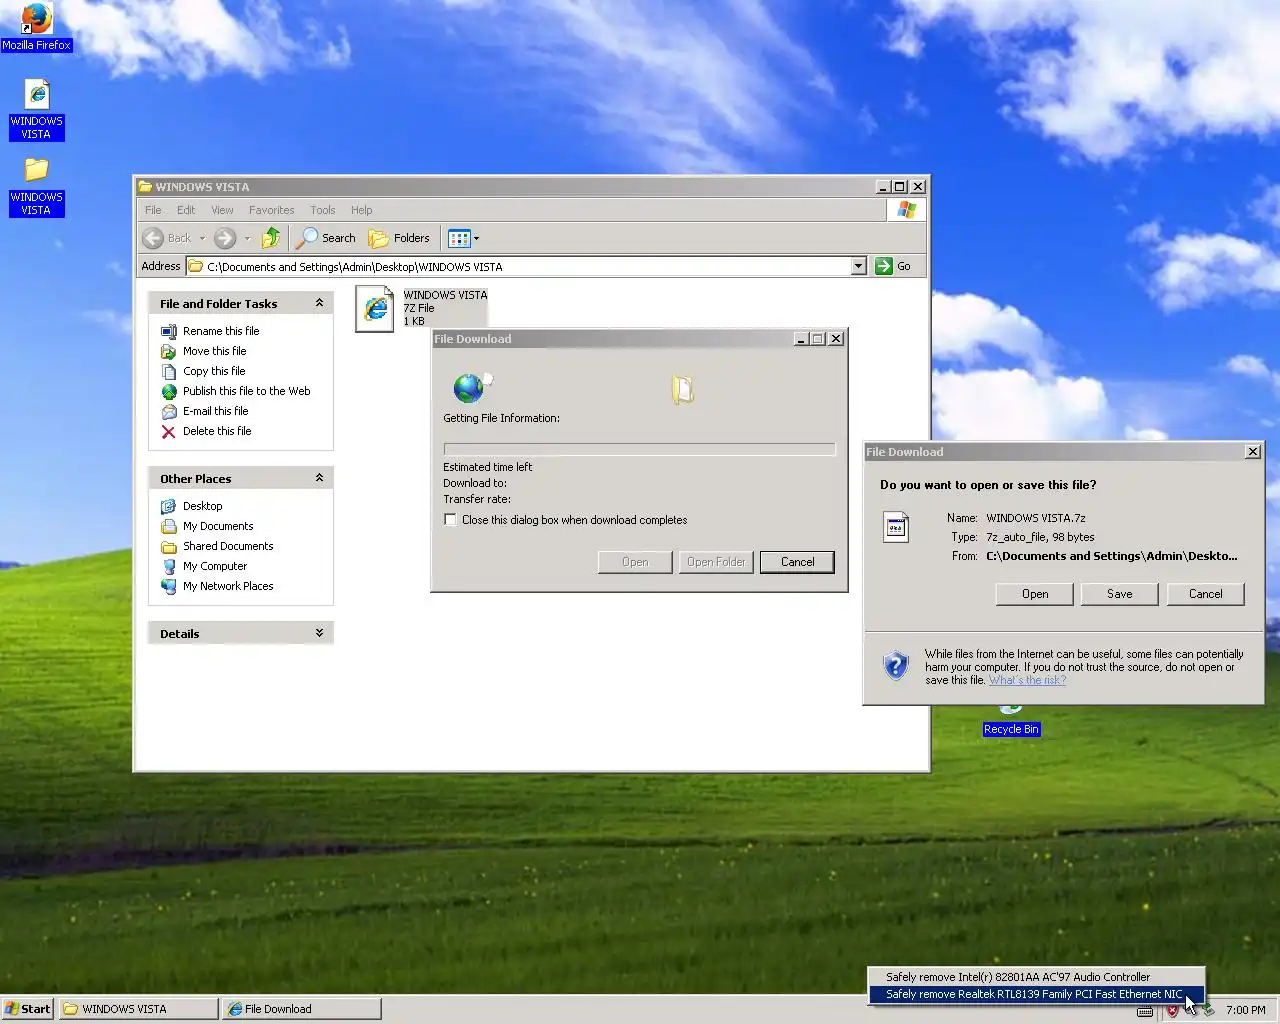This screenshot has width=1280, height=1024.
Task: Show the Folders pane in Explorer
Action: point(399,238)
